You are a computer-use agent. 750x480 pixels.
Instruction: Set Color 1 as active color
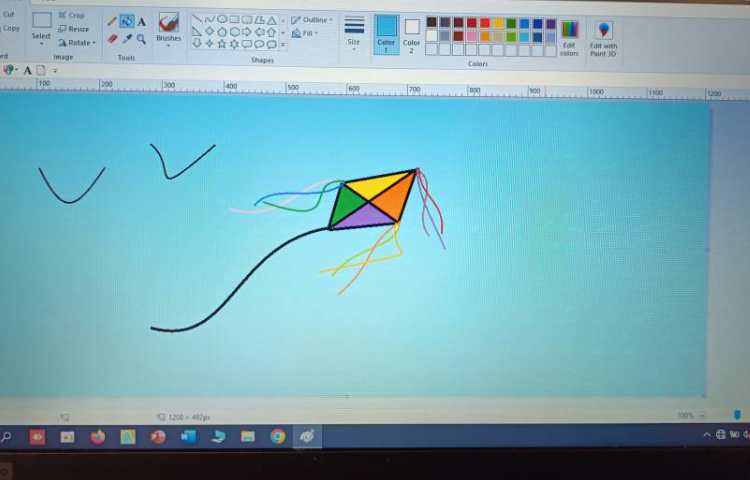(x=386, y=32)
